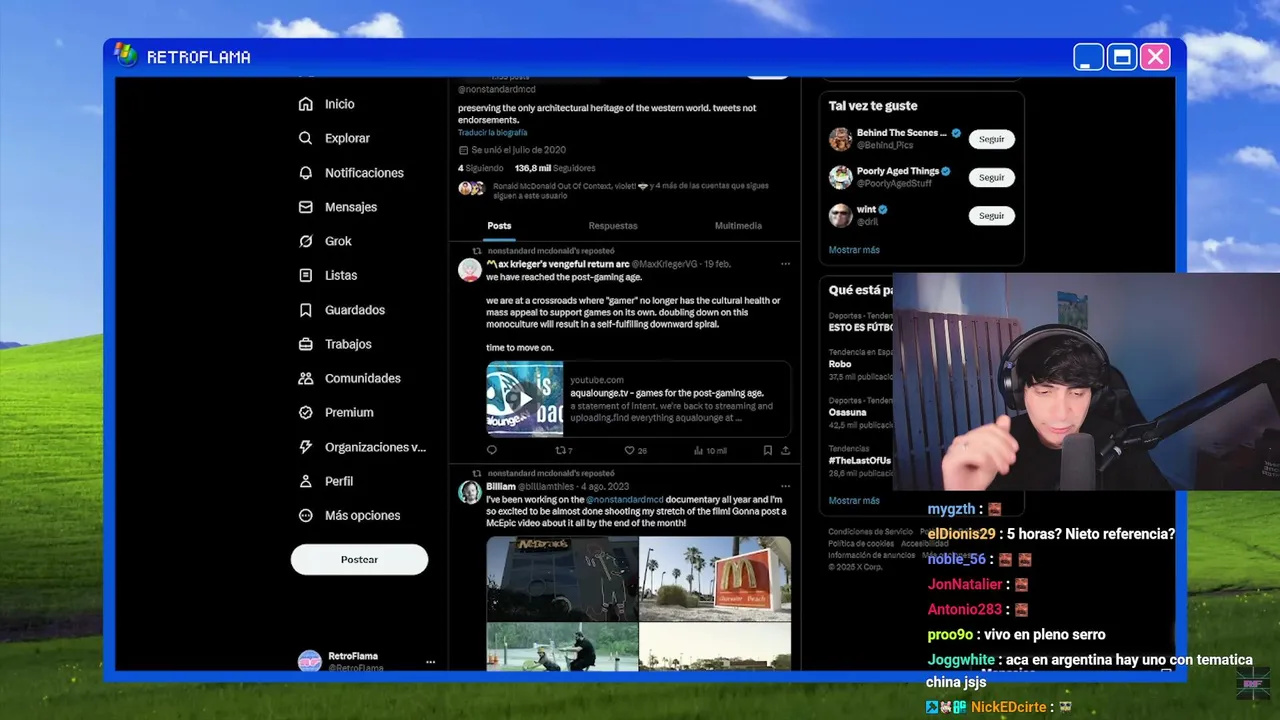Open the #TheLastOfUs trend
Screen dimensions: 1280x720
(859, 460)
